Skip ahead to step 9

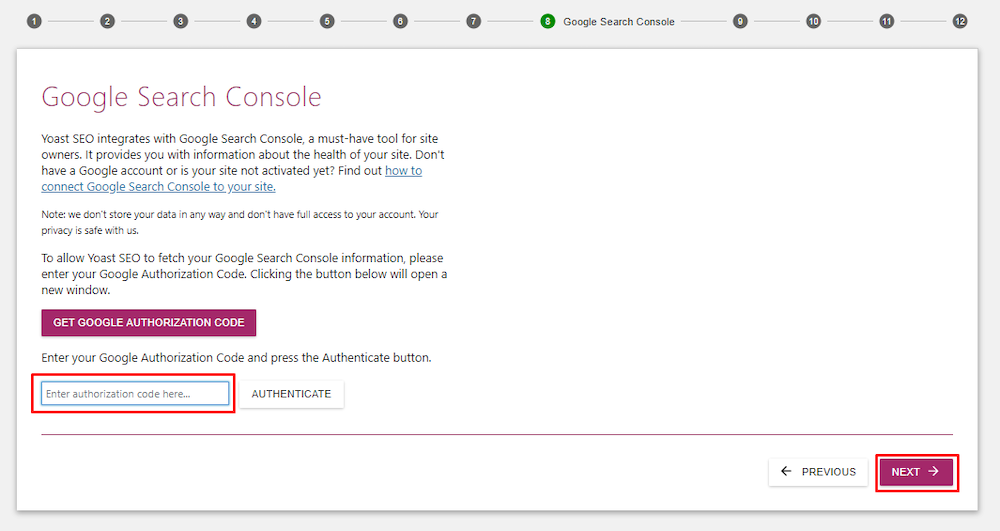coord(740,21)
